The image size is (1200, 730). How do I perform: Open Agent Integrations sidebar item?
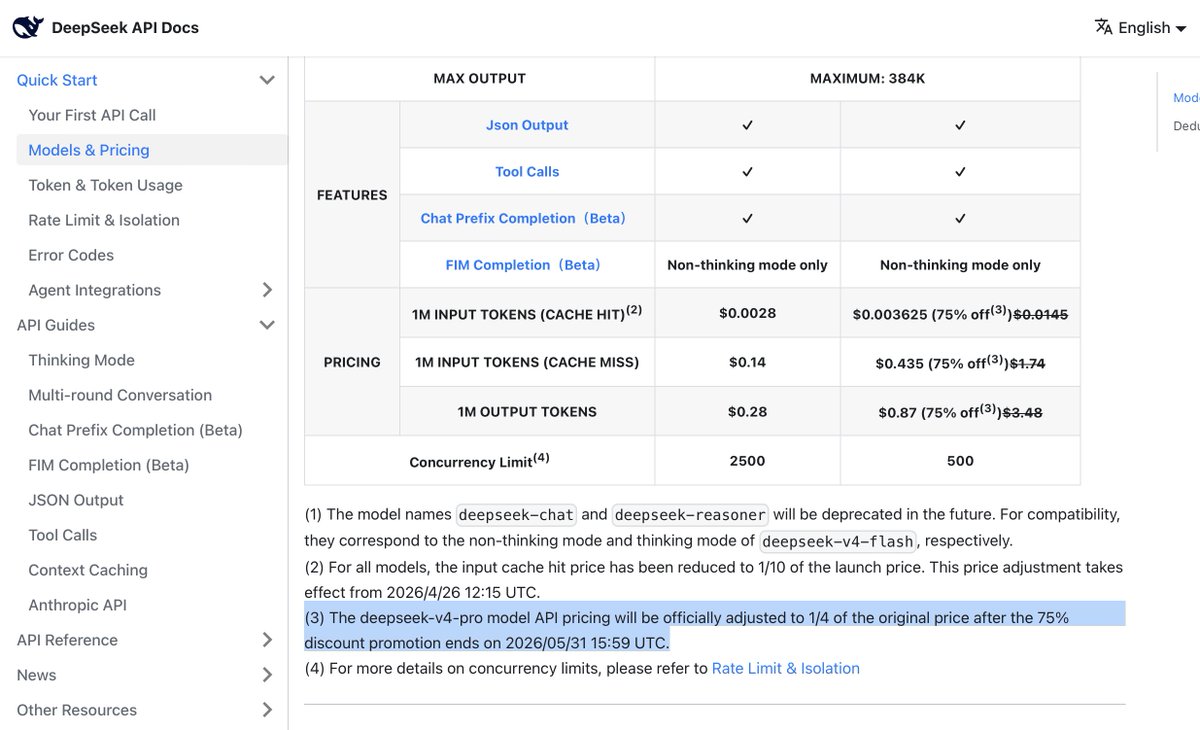(x=94, y=290)
